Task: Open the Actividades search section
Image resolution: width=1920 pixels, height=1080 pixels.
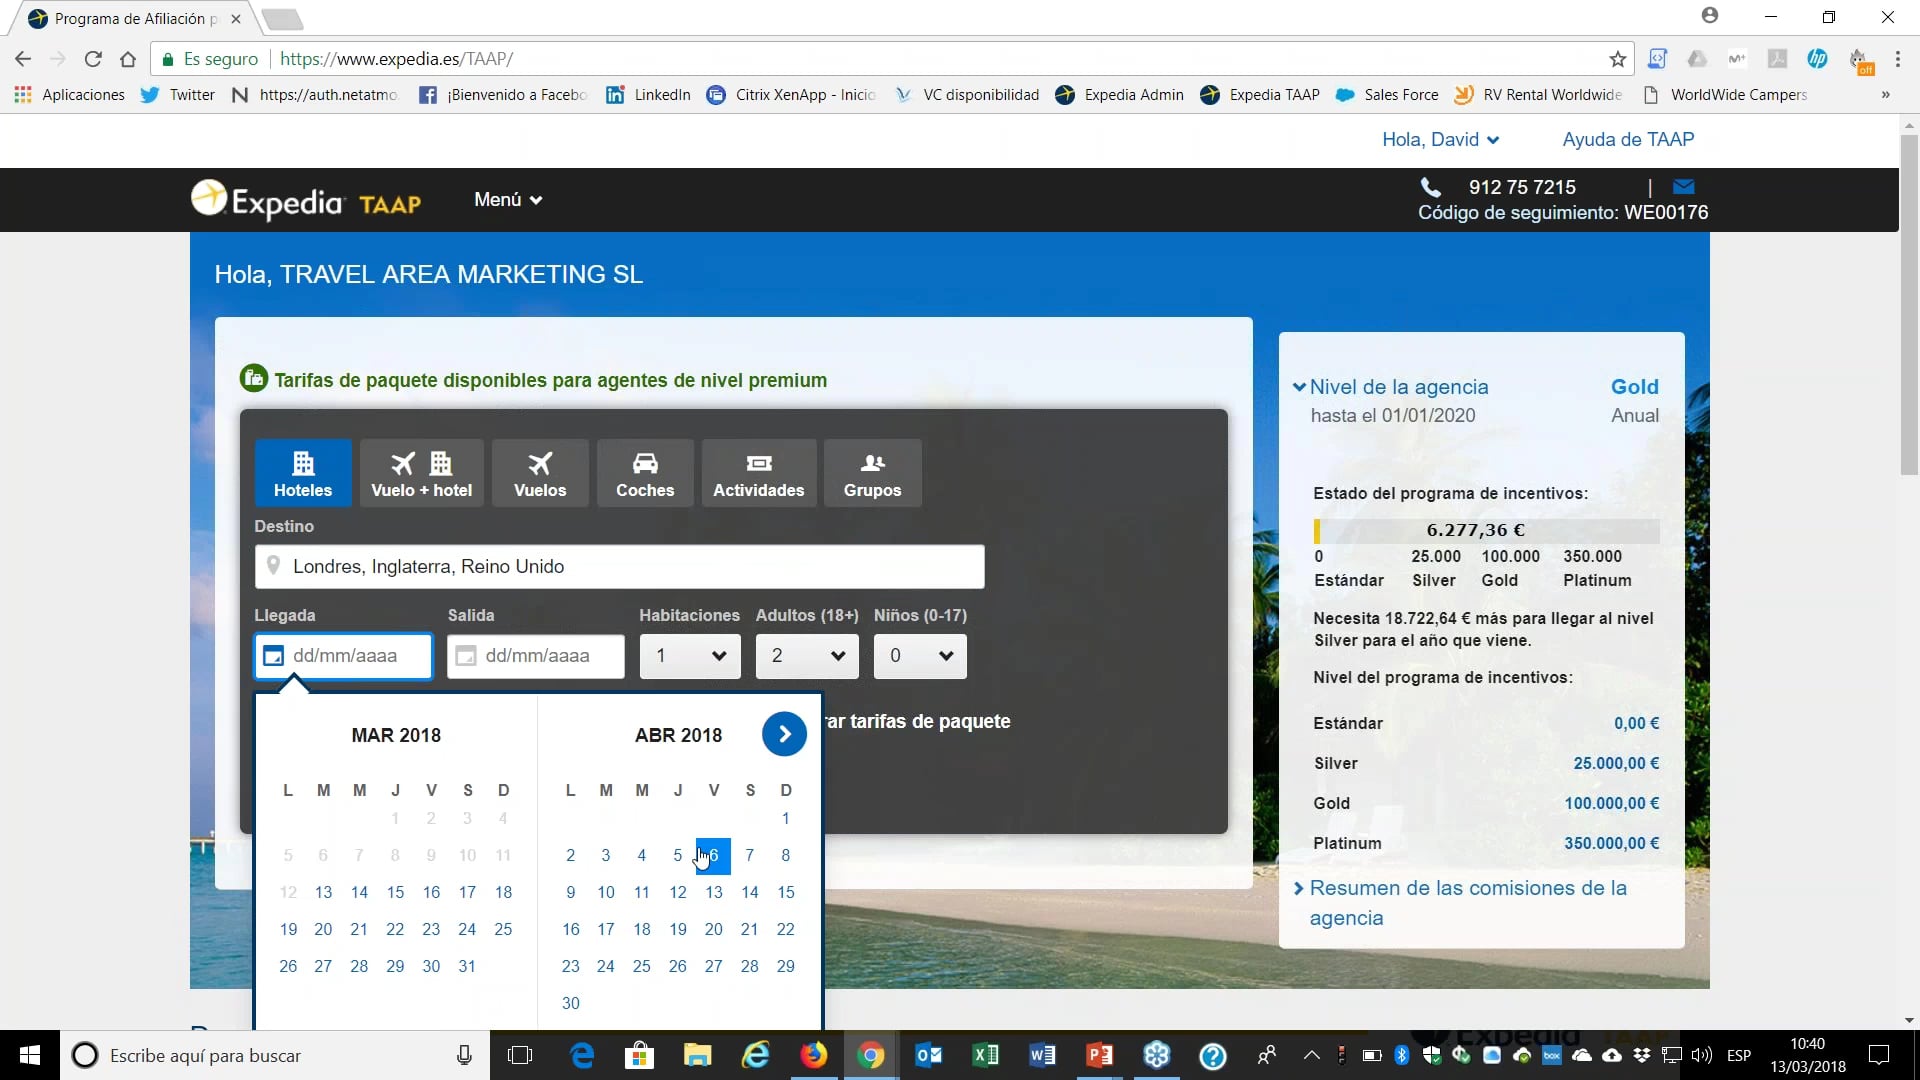Action: click(759, 472)
